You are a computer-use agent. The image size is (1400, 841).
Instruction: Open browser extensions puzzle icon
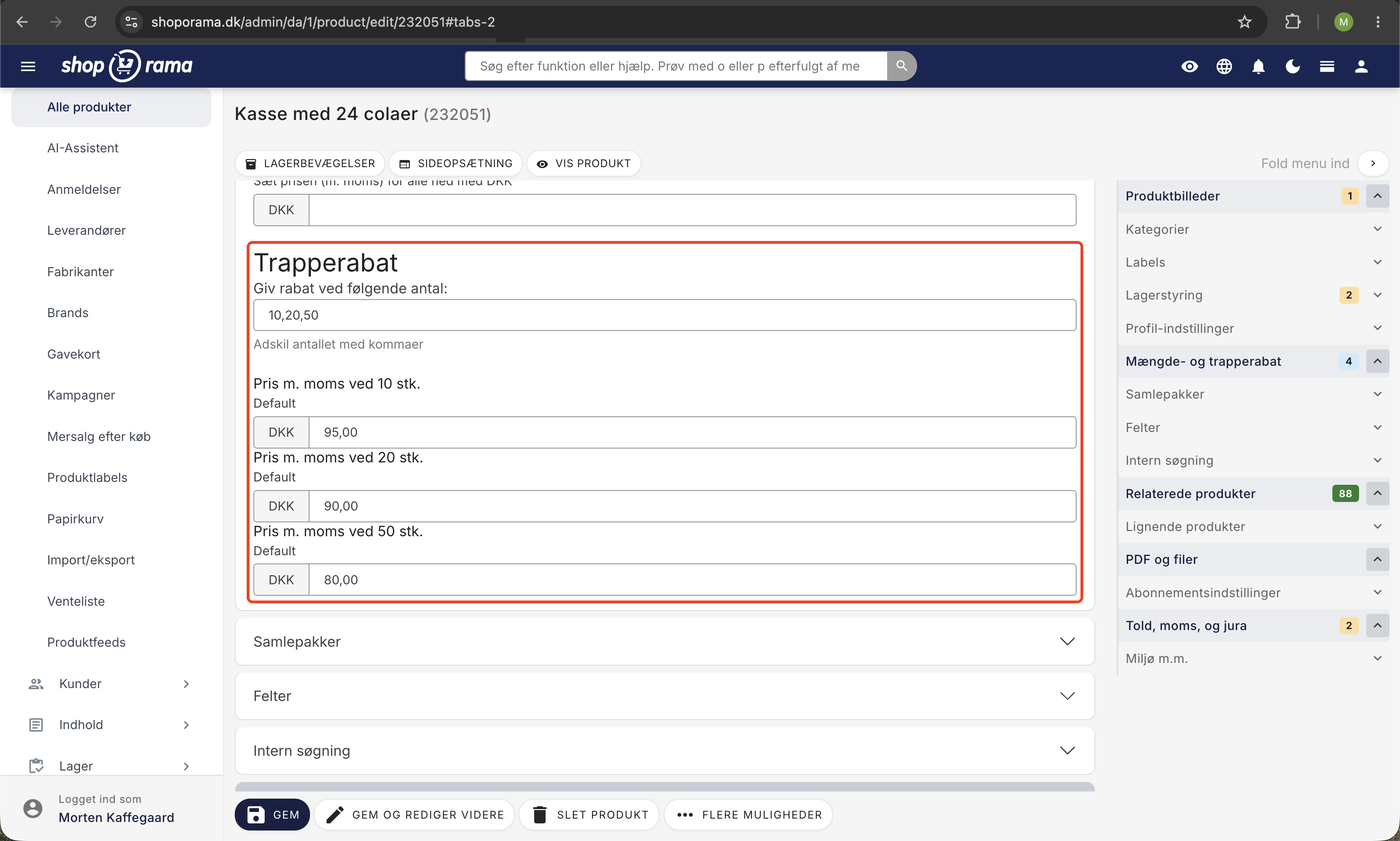click(1293, 21)
